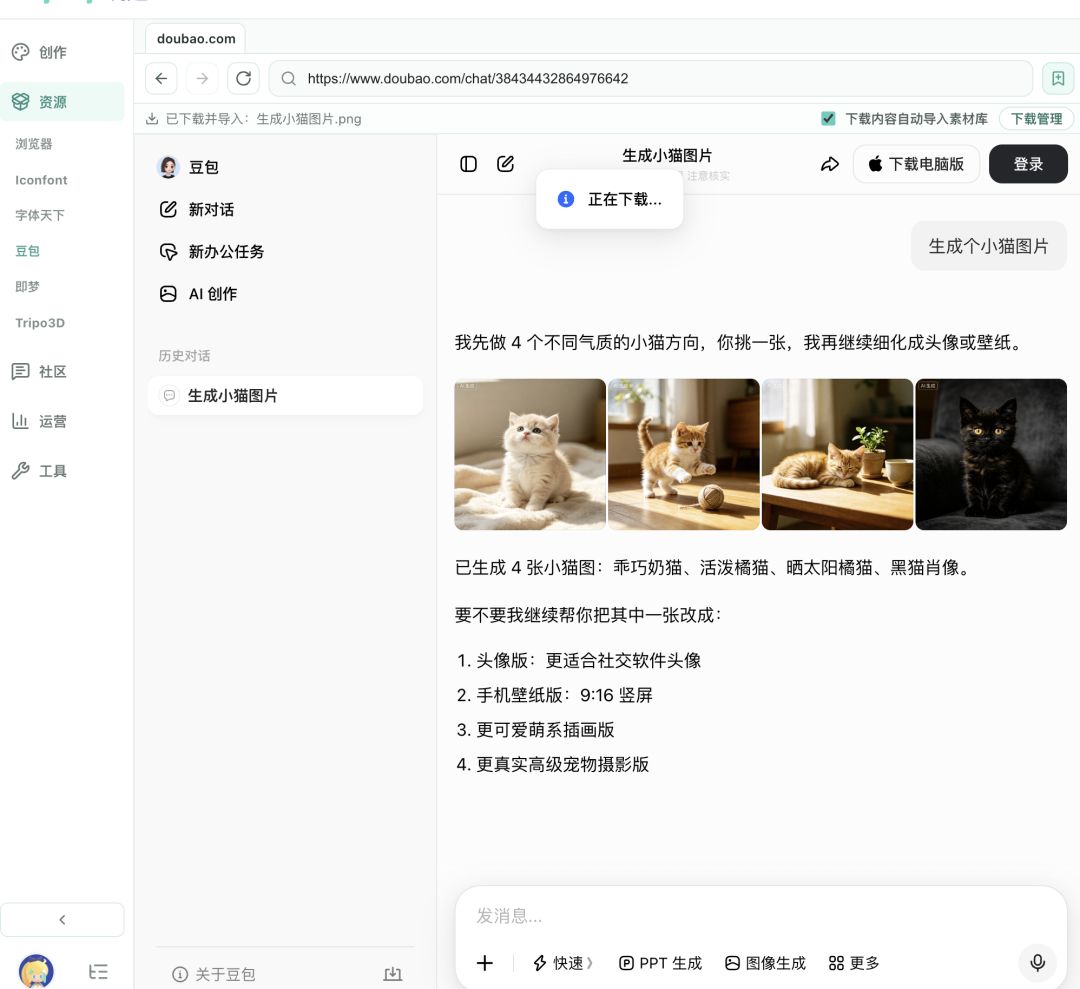
Task: Click the 登录 button
Action: (1028, 164)
